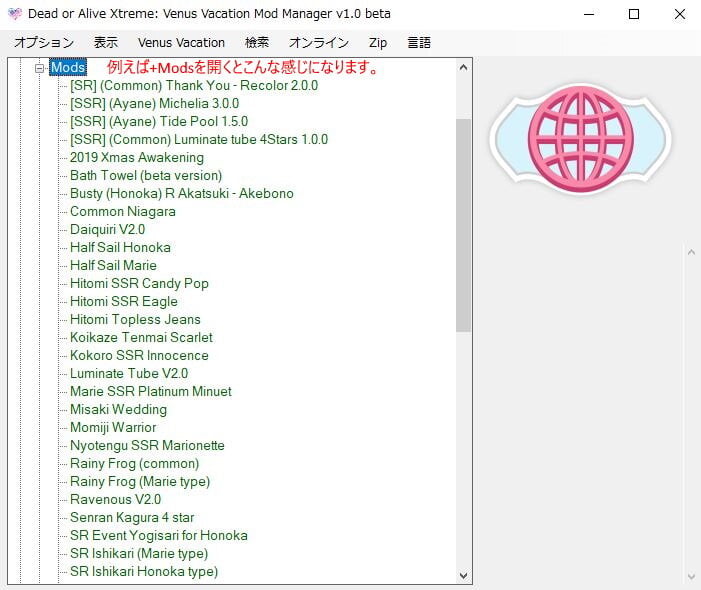
Task: Select Busty (Honoka) R Akatsuki - Akebono
Action: click(182, 193)
